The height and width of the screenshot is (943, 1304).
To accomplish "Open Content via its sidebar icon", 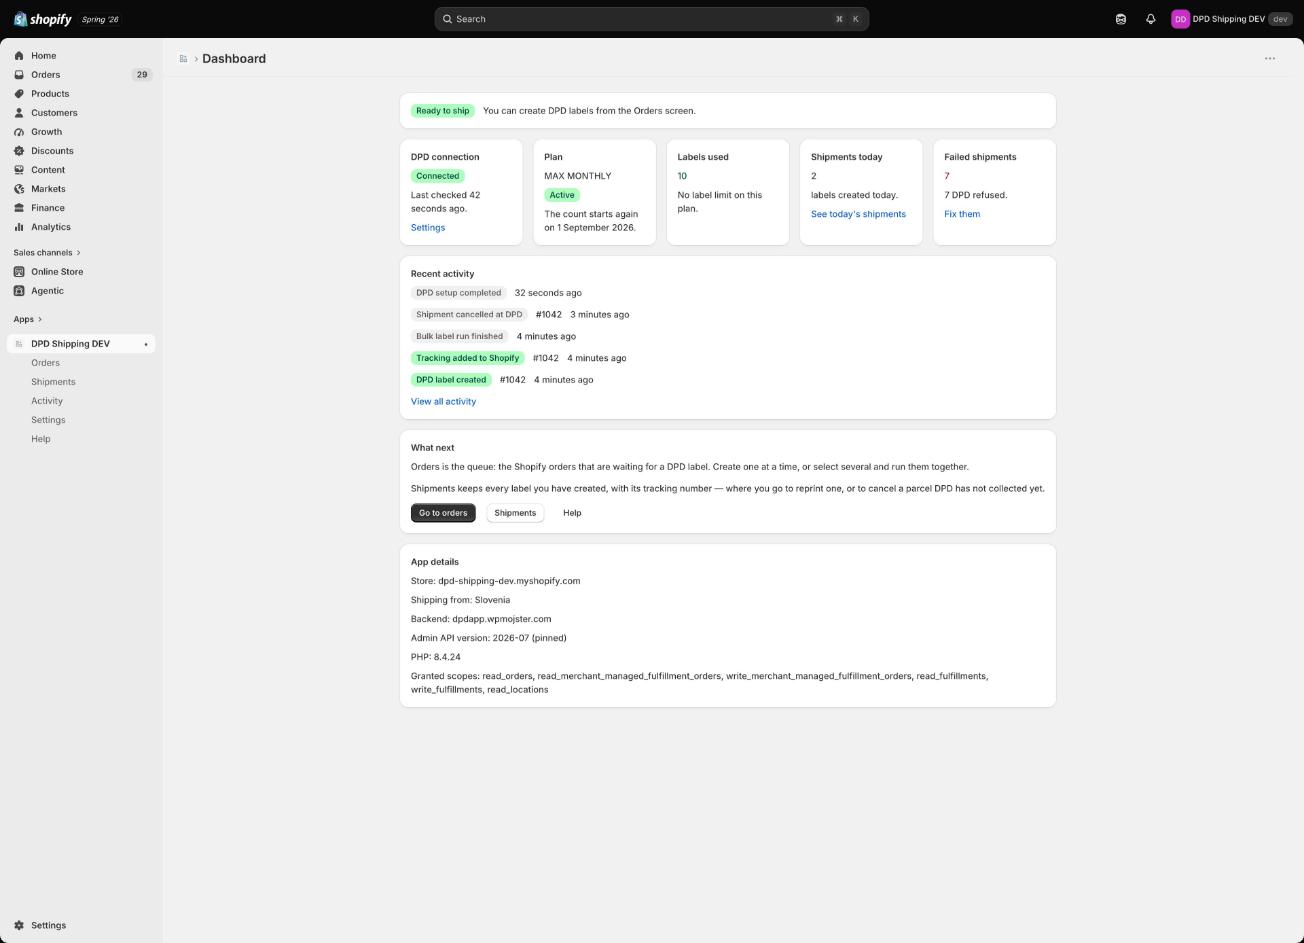I will 19,170.
